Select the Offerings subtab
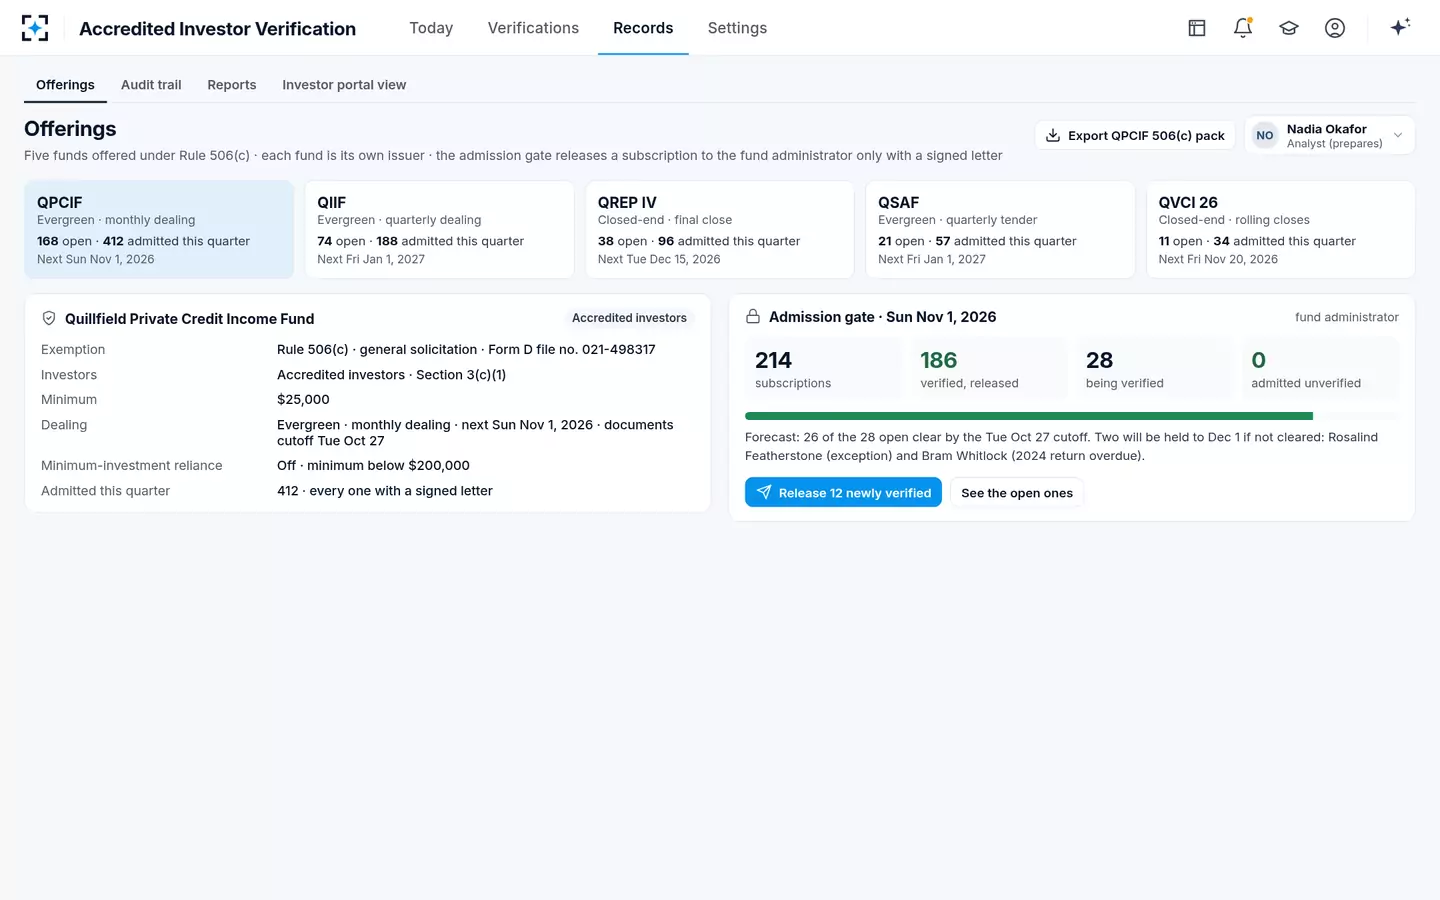The image size is (1440, 900). pos(65,85)
